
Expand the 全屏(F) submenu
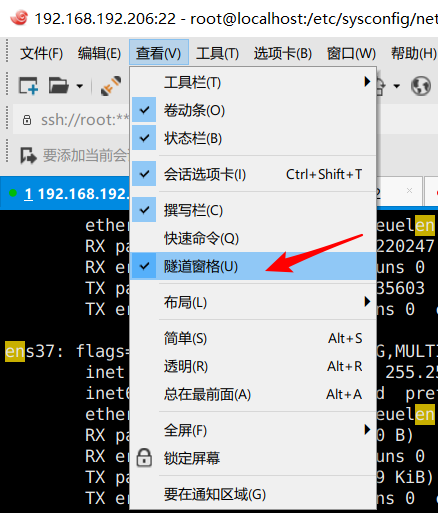point(254,430)
